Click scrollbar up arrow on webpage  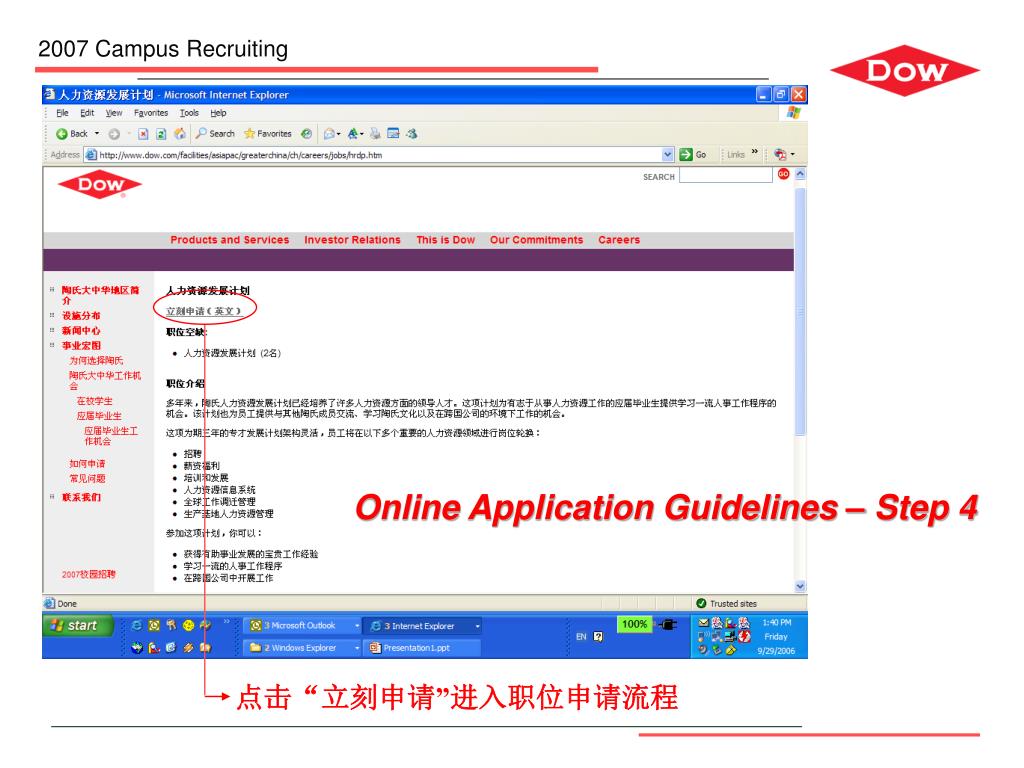point(800,174)
